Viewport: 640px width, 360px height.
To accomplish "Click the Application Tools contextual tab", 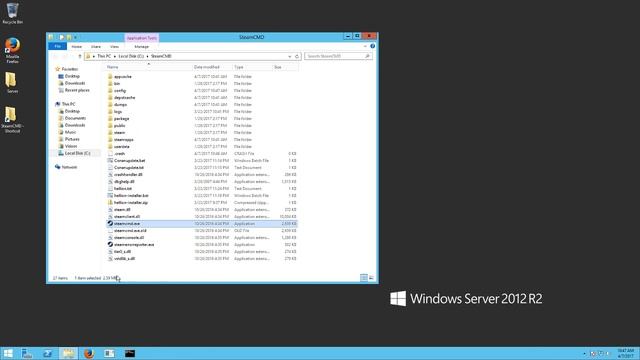I will [142, 38].
